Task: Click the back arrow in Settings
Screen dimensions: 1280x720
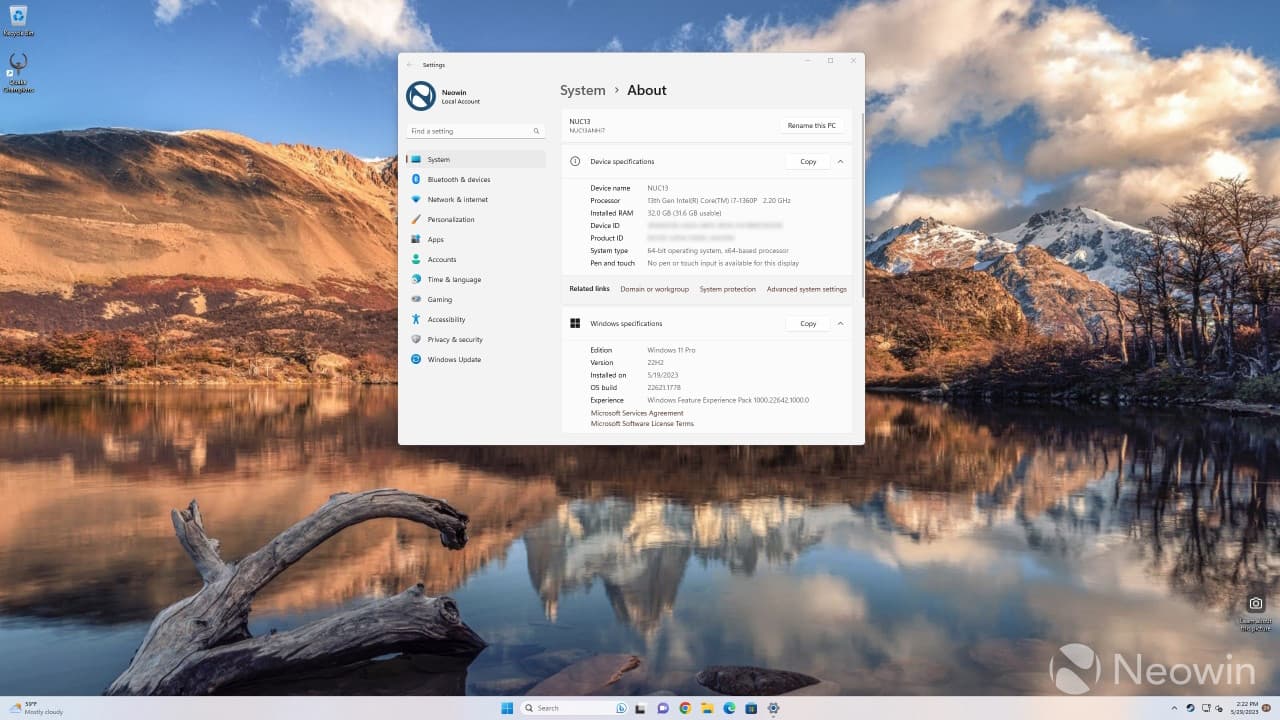Action: point(409,65)
